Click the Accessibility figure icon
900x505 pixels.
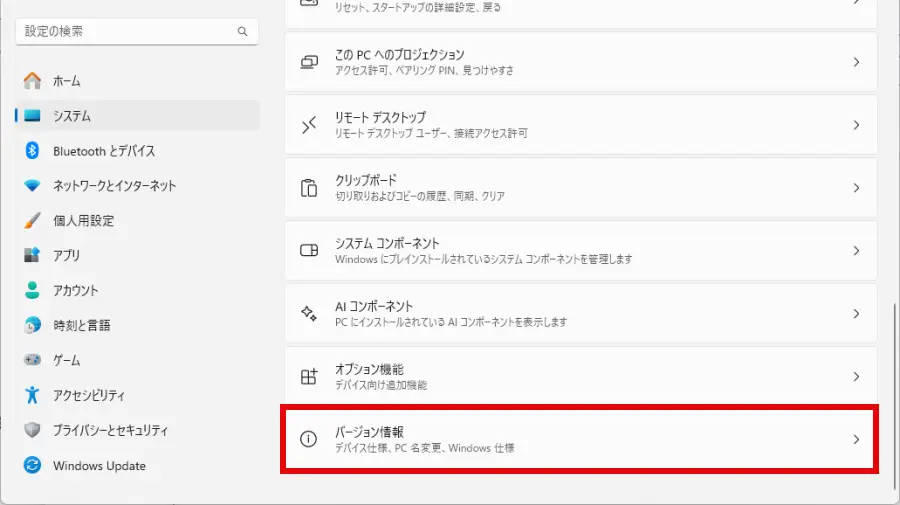[x=33, y=395]
